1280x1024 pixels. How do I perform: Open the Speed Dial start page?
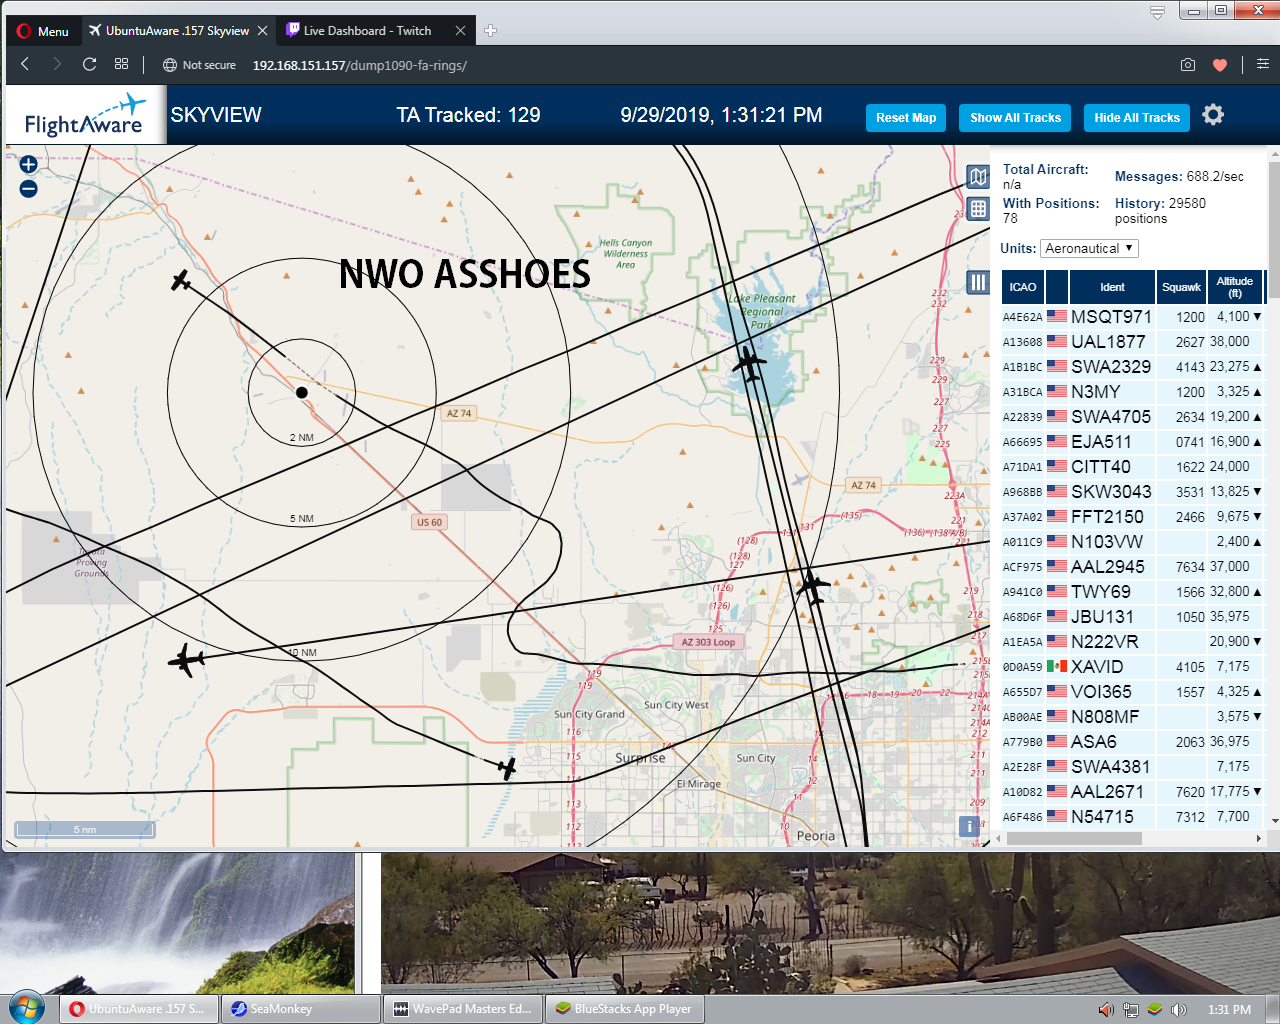(x=121, y=64)
